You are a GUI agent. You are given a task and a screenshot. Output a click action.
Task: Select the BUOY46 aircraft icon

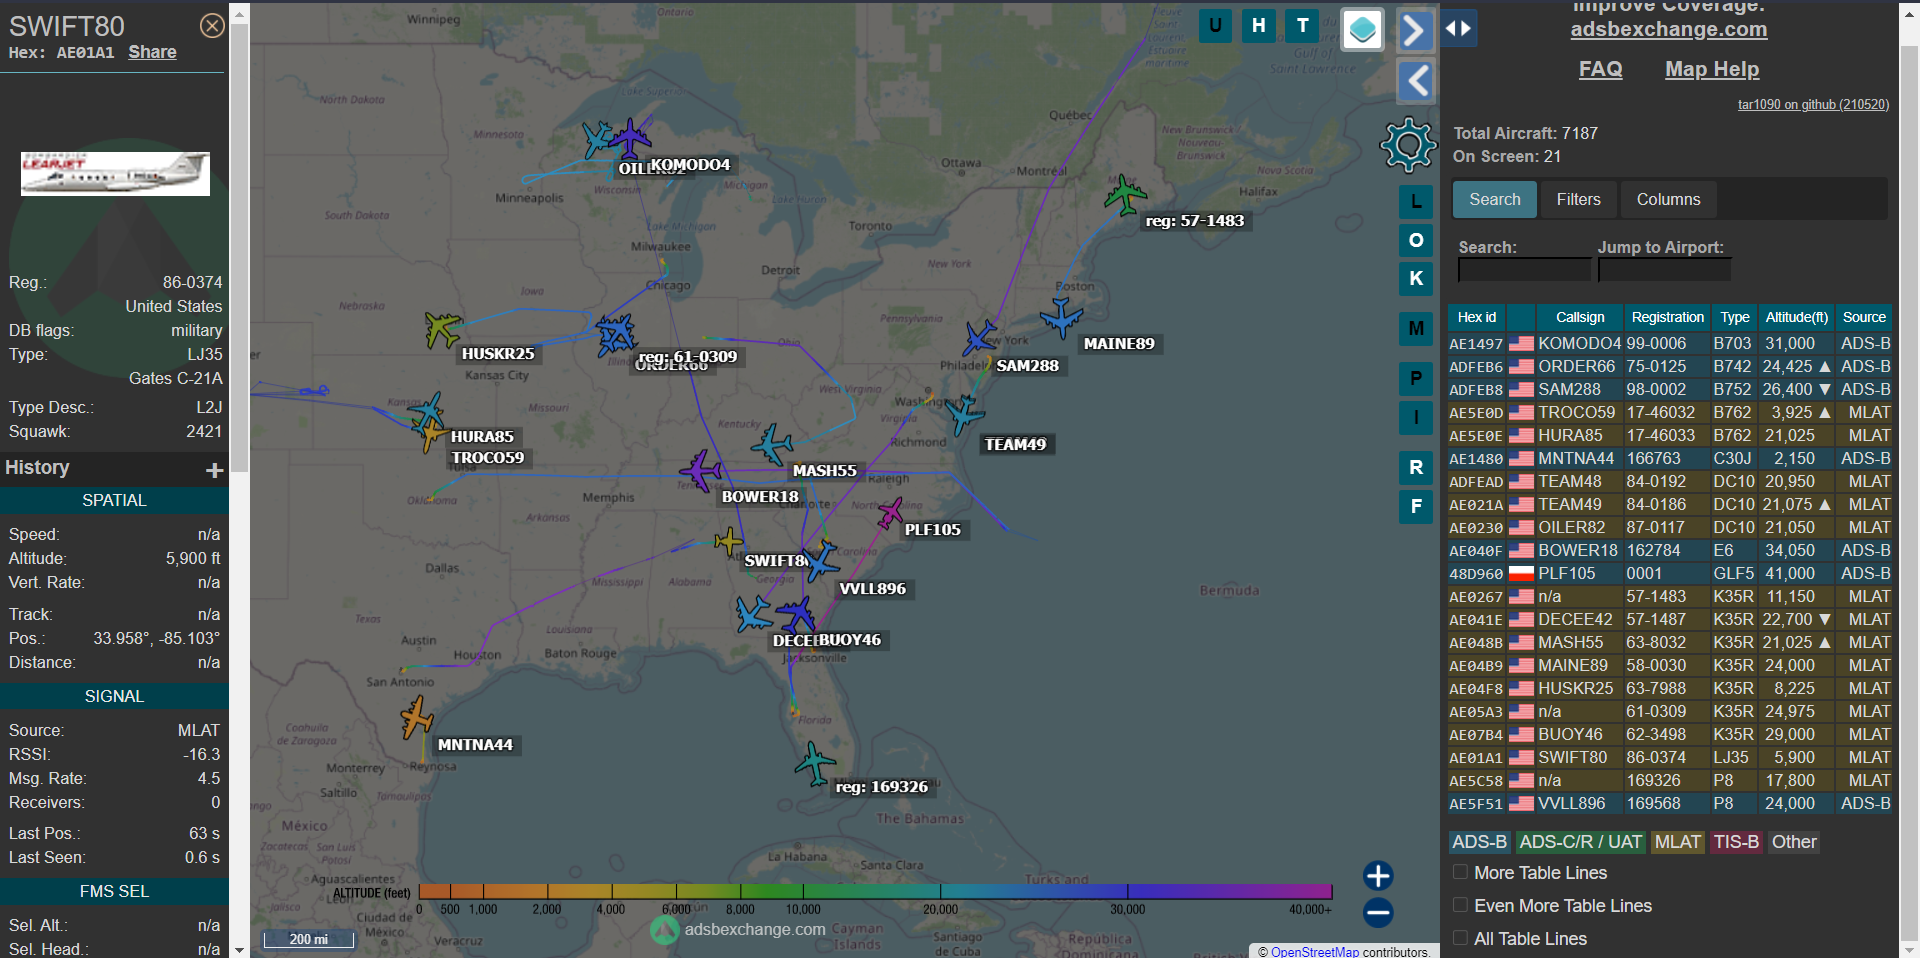tap(796, 614)
